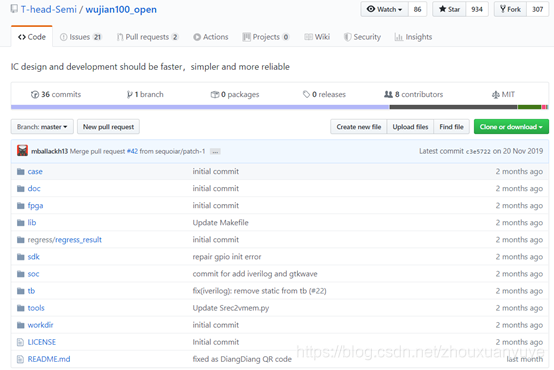This screenshot has height=370, width=554.
Task: Click folder icon next to fpga
Action: 20,206
